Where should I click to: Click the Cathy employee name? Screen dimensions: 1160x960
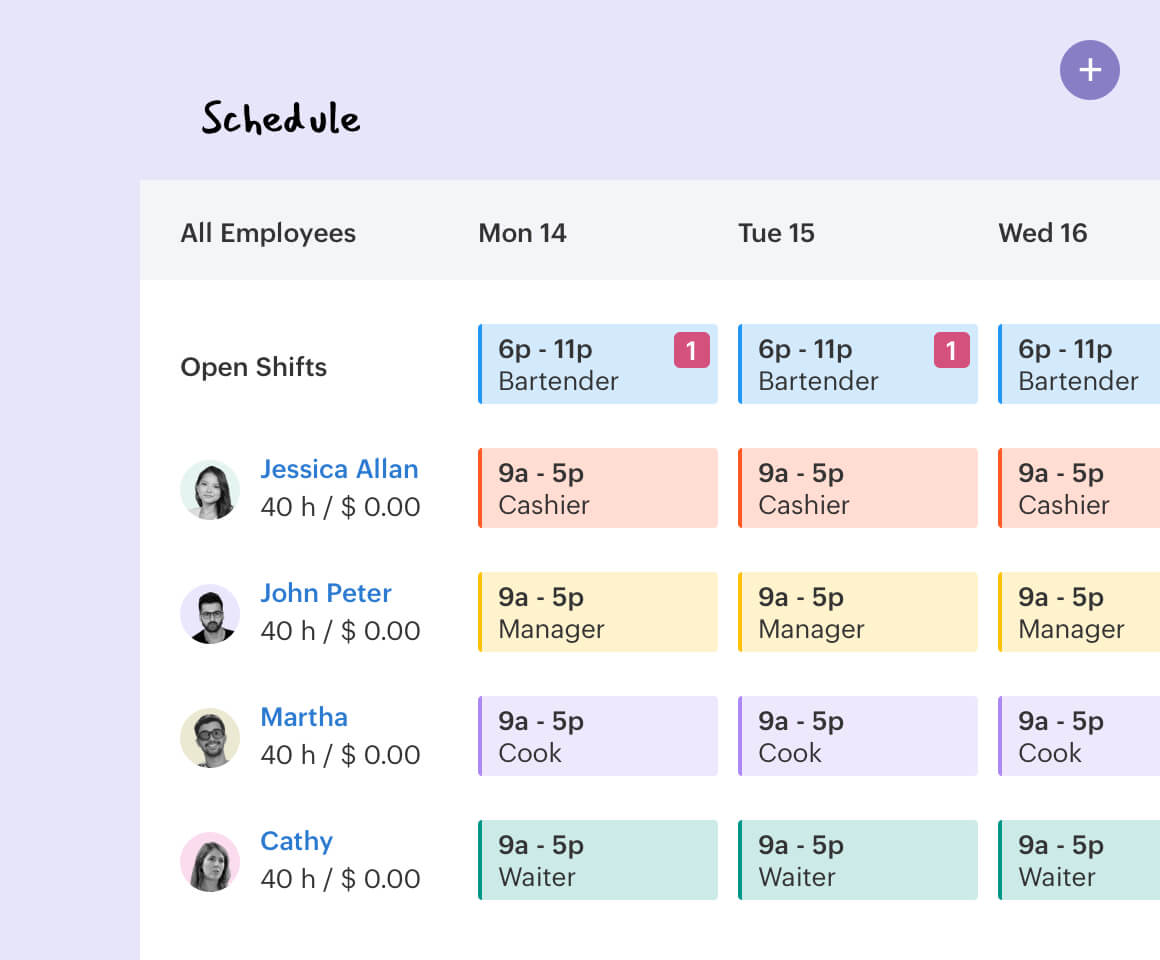pos(296,841)
